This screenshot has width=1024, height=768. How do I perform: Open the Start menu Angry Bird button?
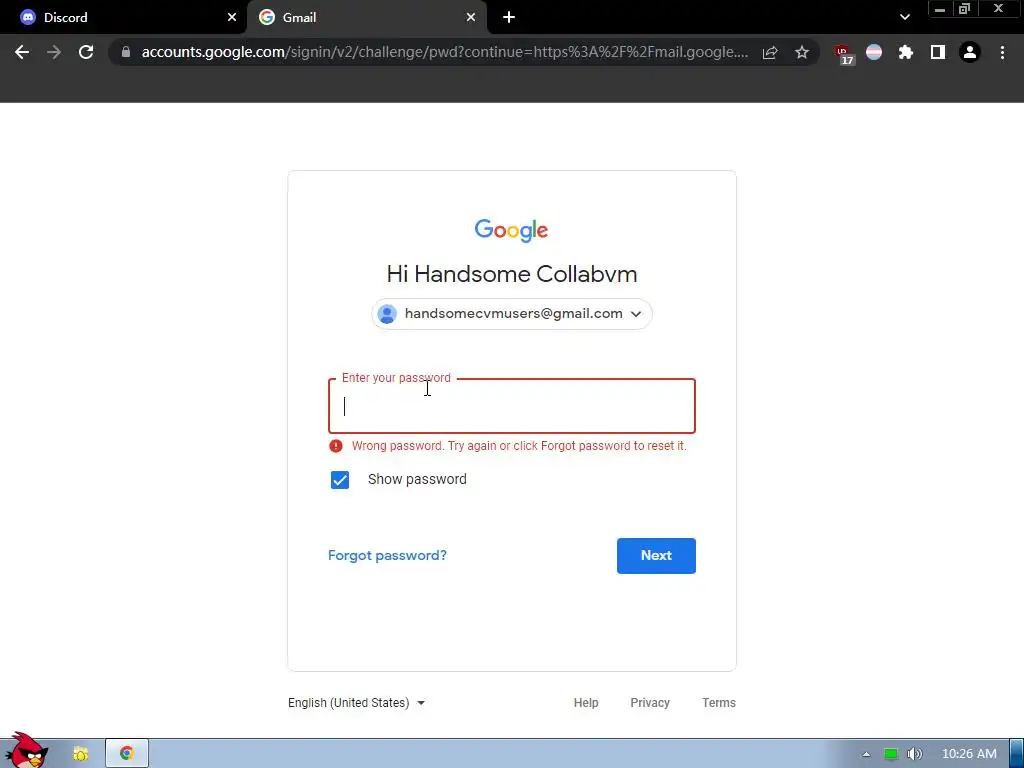(x=26, y=751)
